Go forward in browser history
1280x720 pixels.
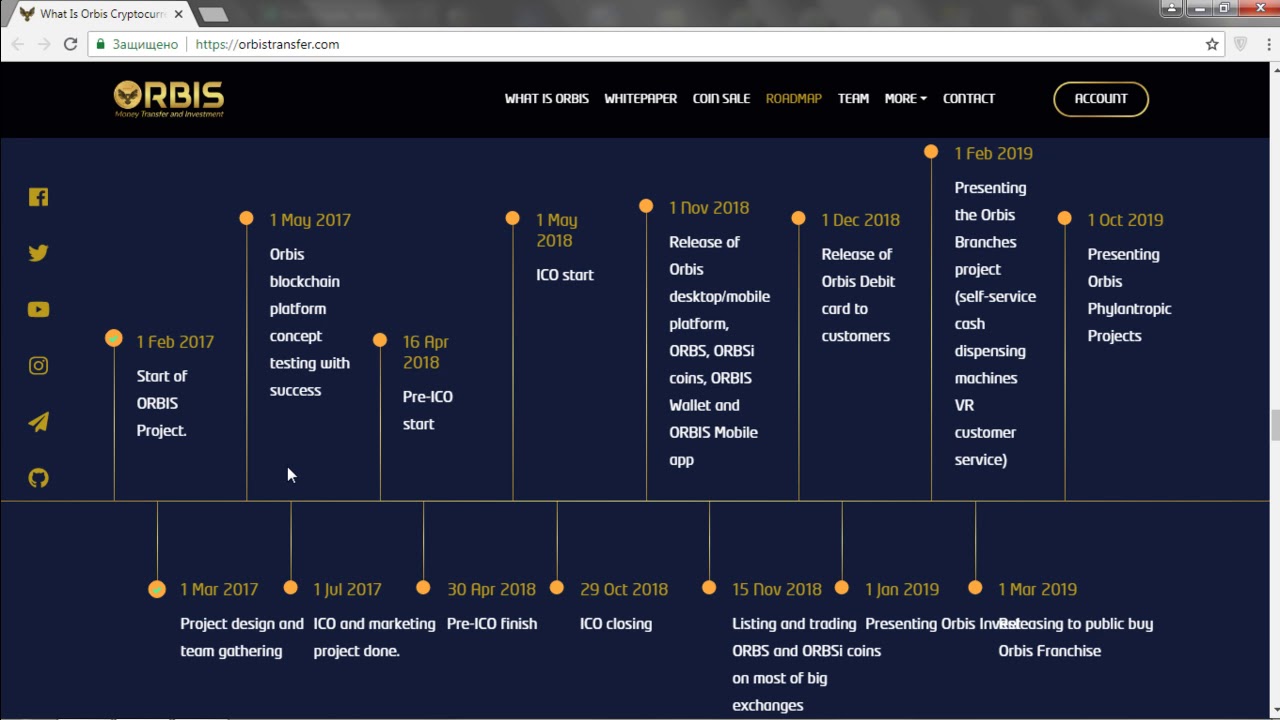click(x=44, y=44)
